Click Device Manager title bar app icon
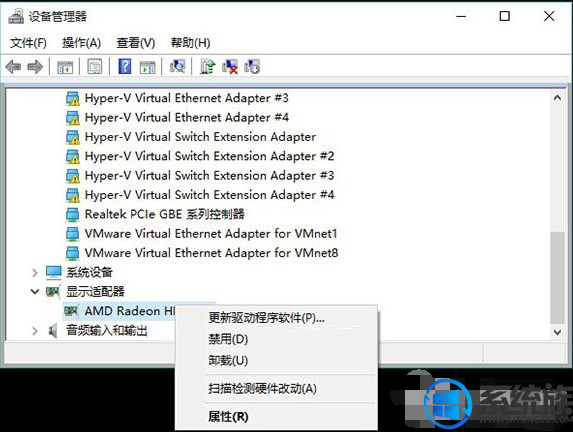This screenshot has height=432, width=573. pos(16,16)
